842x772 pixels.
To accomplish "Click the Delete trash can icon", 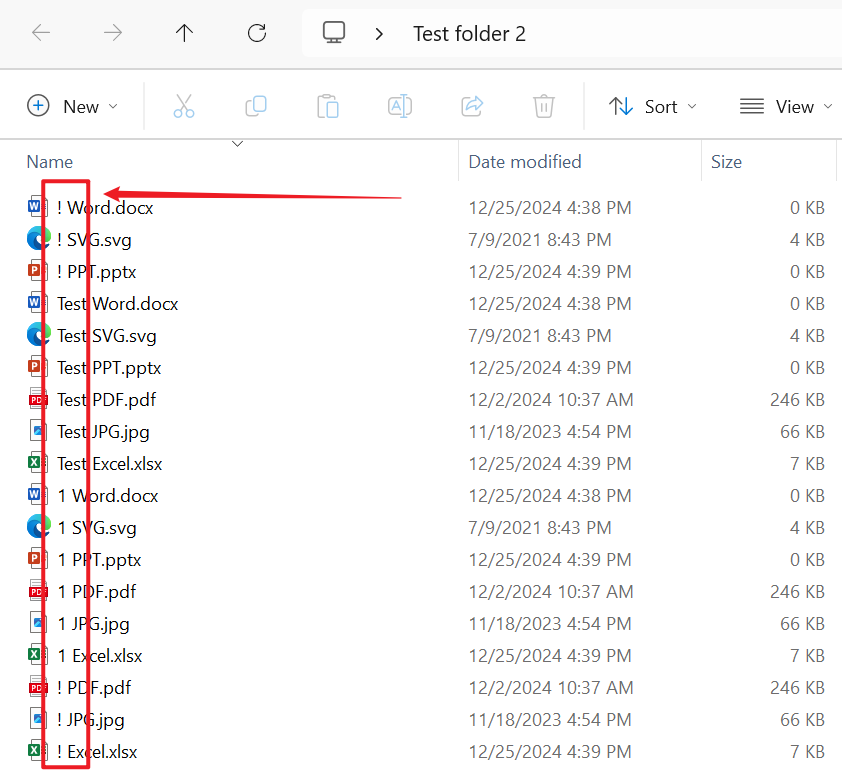I will 544,106.
